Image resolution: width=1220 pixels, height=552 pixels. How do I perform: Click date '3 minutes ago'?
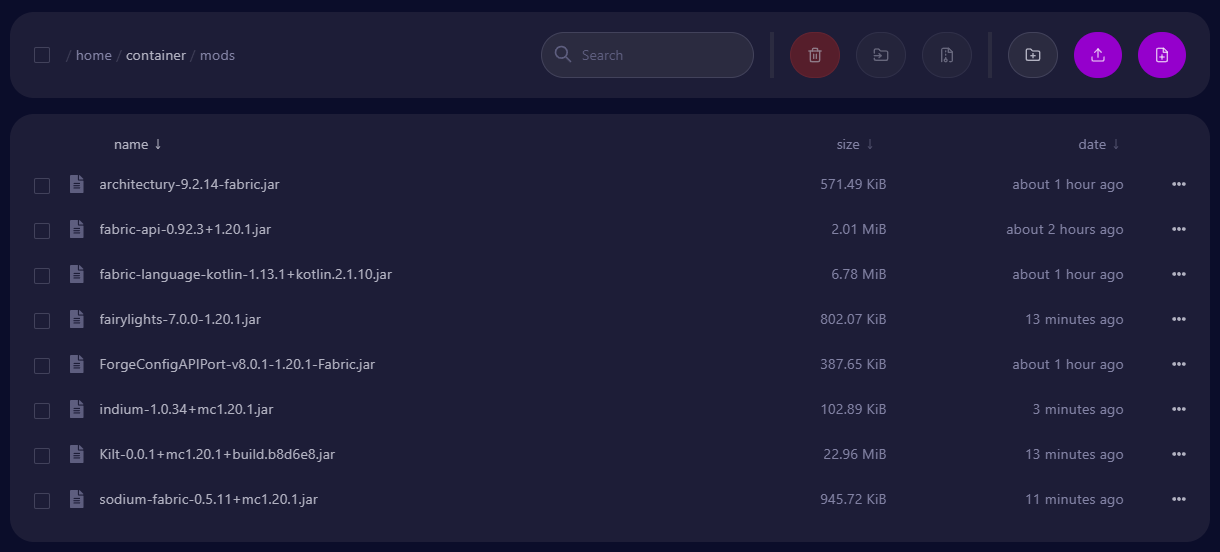(1078, 409)
